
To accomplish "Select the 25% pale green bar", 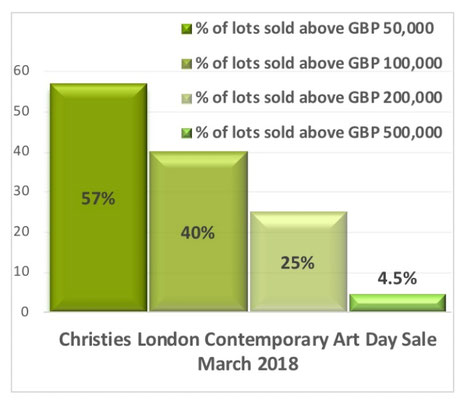I will 298,262.
